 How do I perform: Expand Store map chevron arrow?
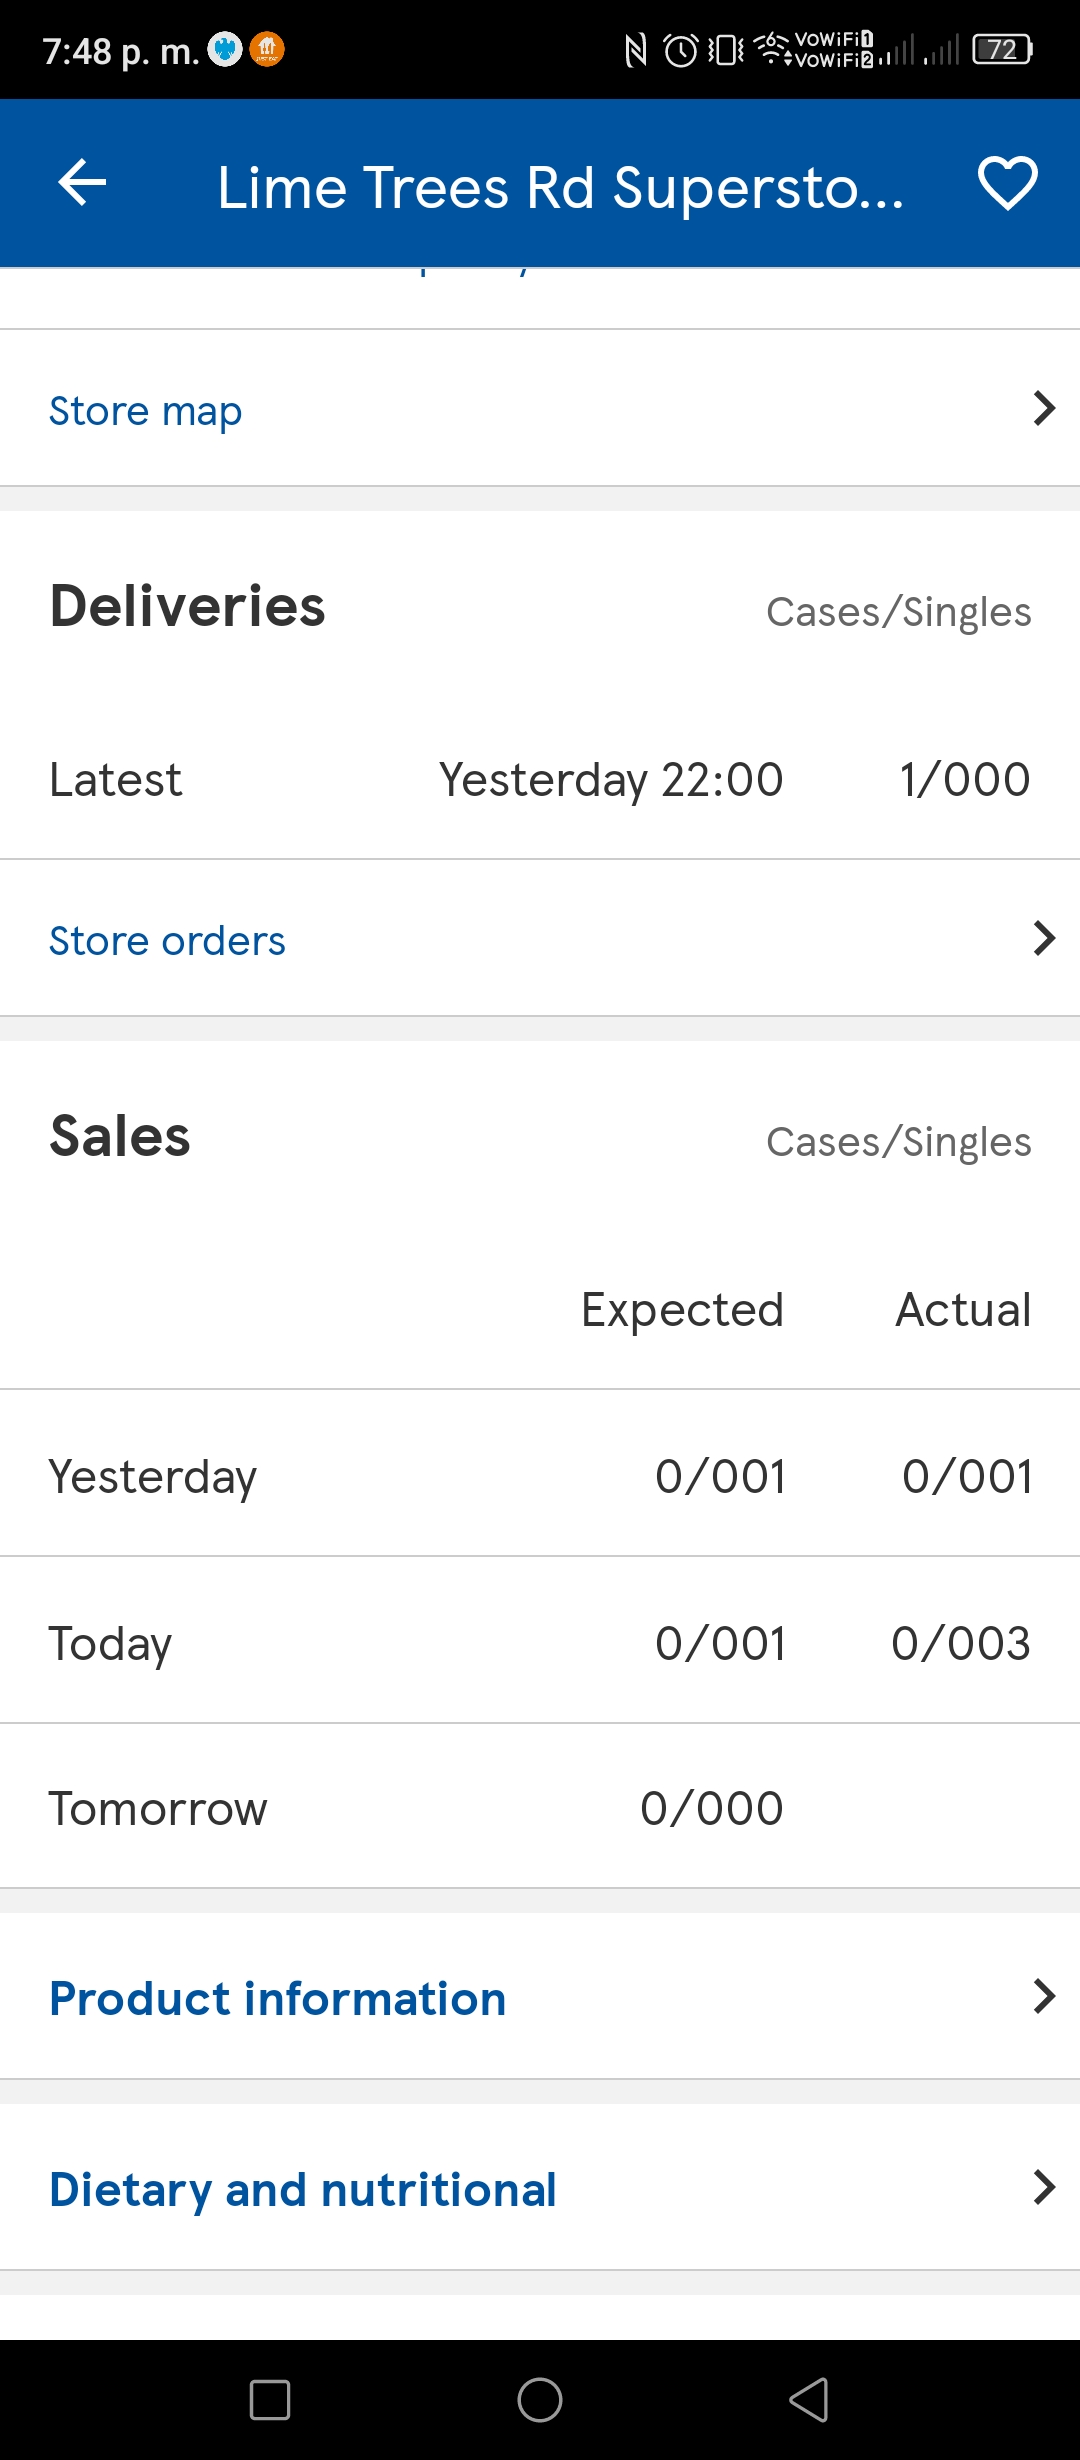click(x=1044, y=408)
